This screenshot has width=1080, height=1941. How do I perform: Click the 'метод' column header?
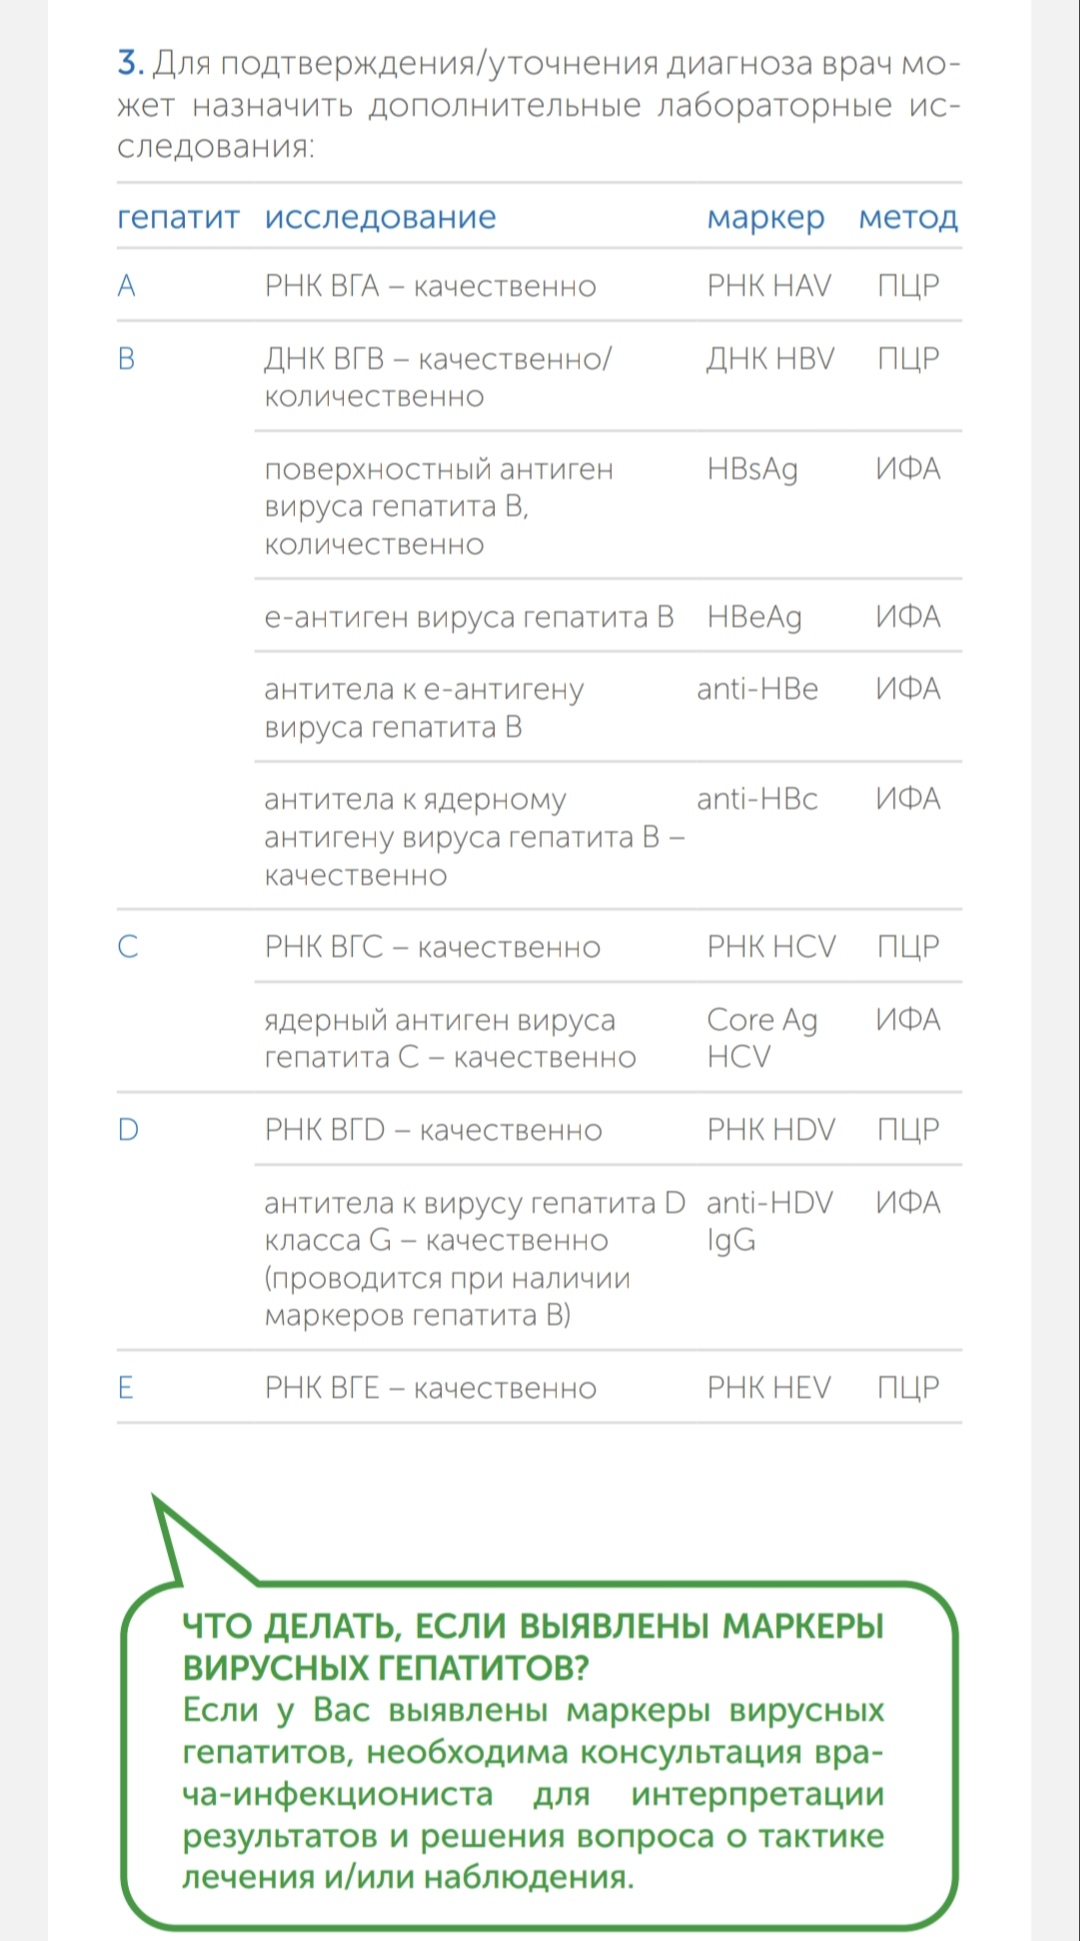point(908,218)
